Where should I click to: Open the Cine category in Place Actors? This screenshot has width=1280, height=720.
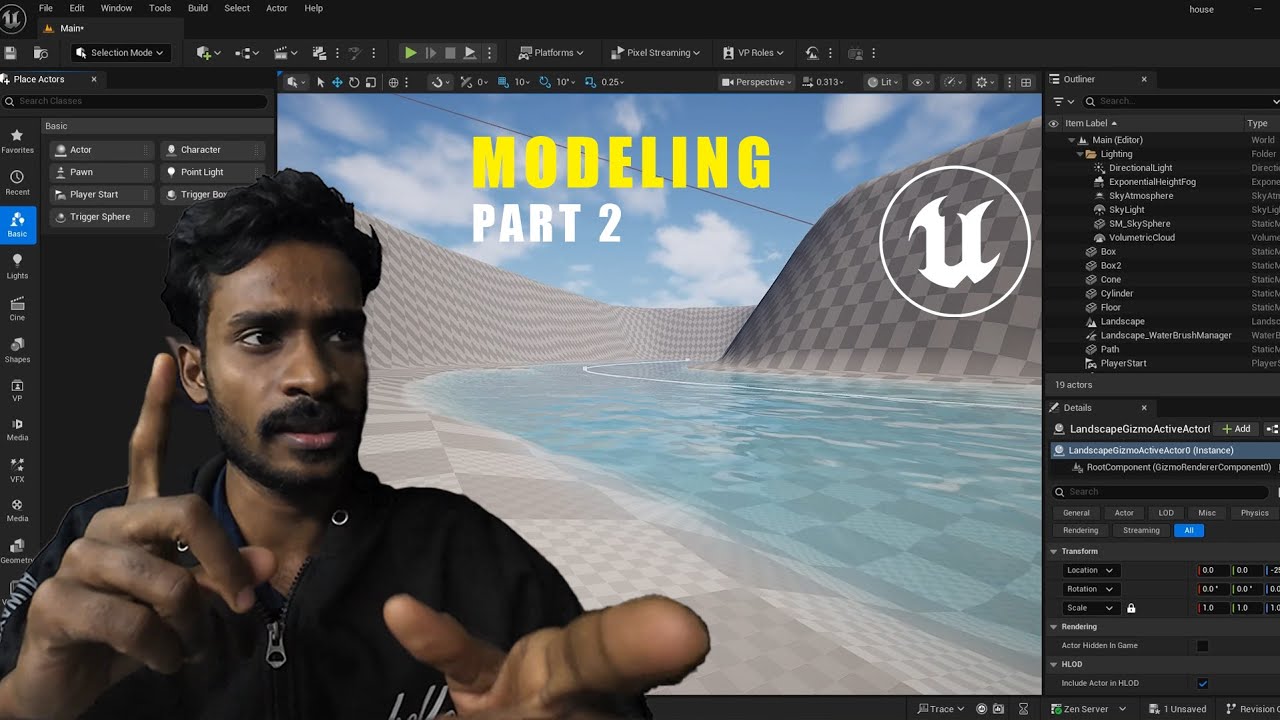click(17, 308)
